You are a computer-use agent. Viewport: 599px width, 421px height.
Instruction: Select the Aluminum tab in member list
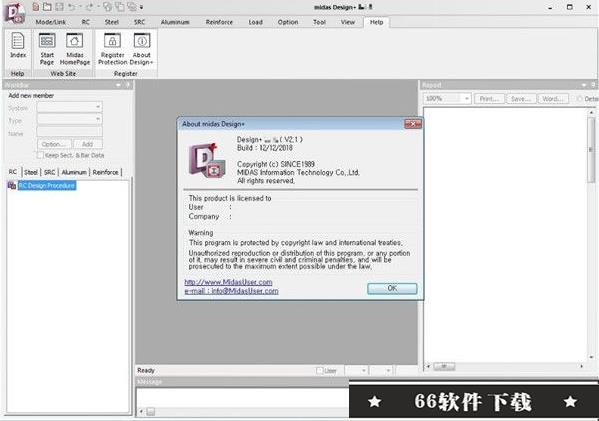click(74, 173)
